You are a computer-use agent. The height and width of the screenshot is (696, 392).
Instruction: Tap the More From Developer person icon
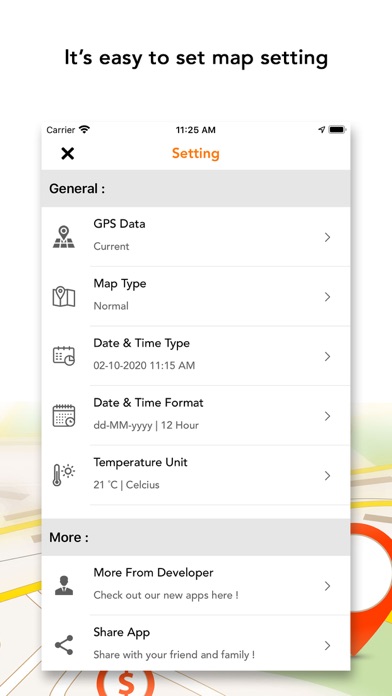64,585
